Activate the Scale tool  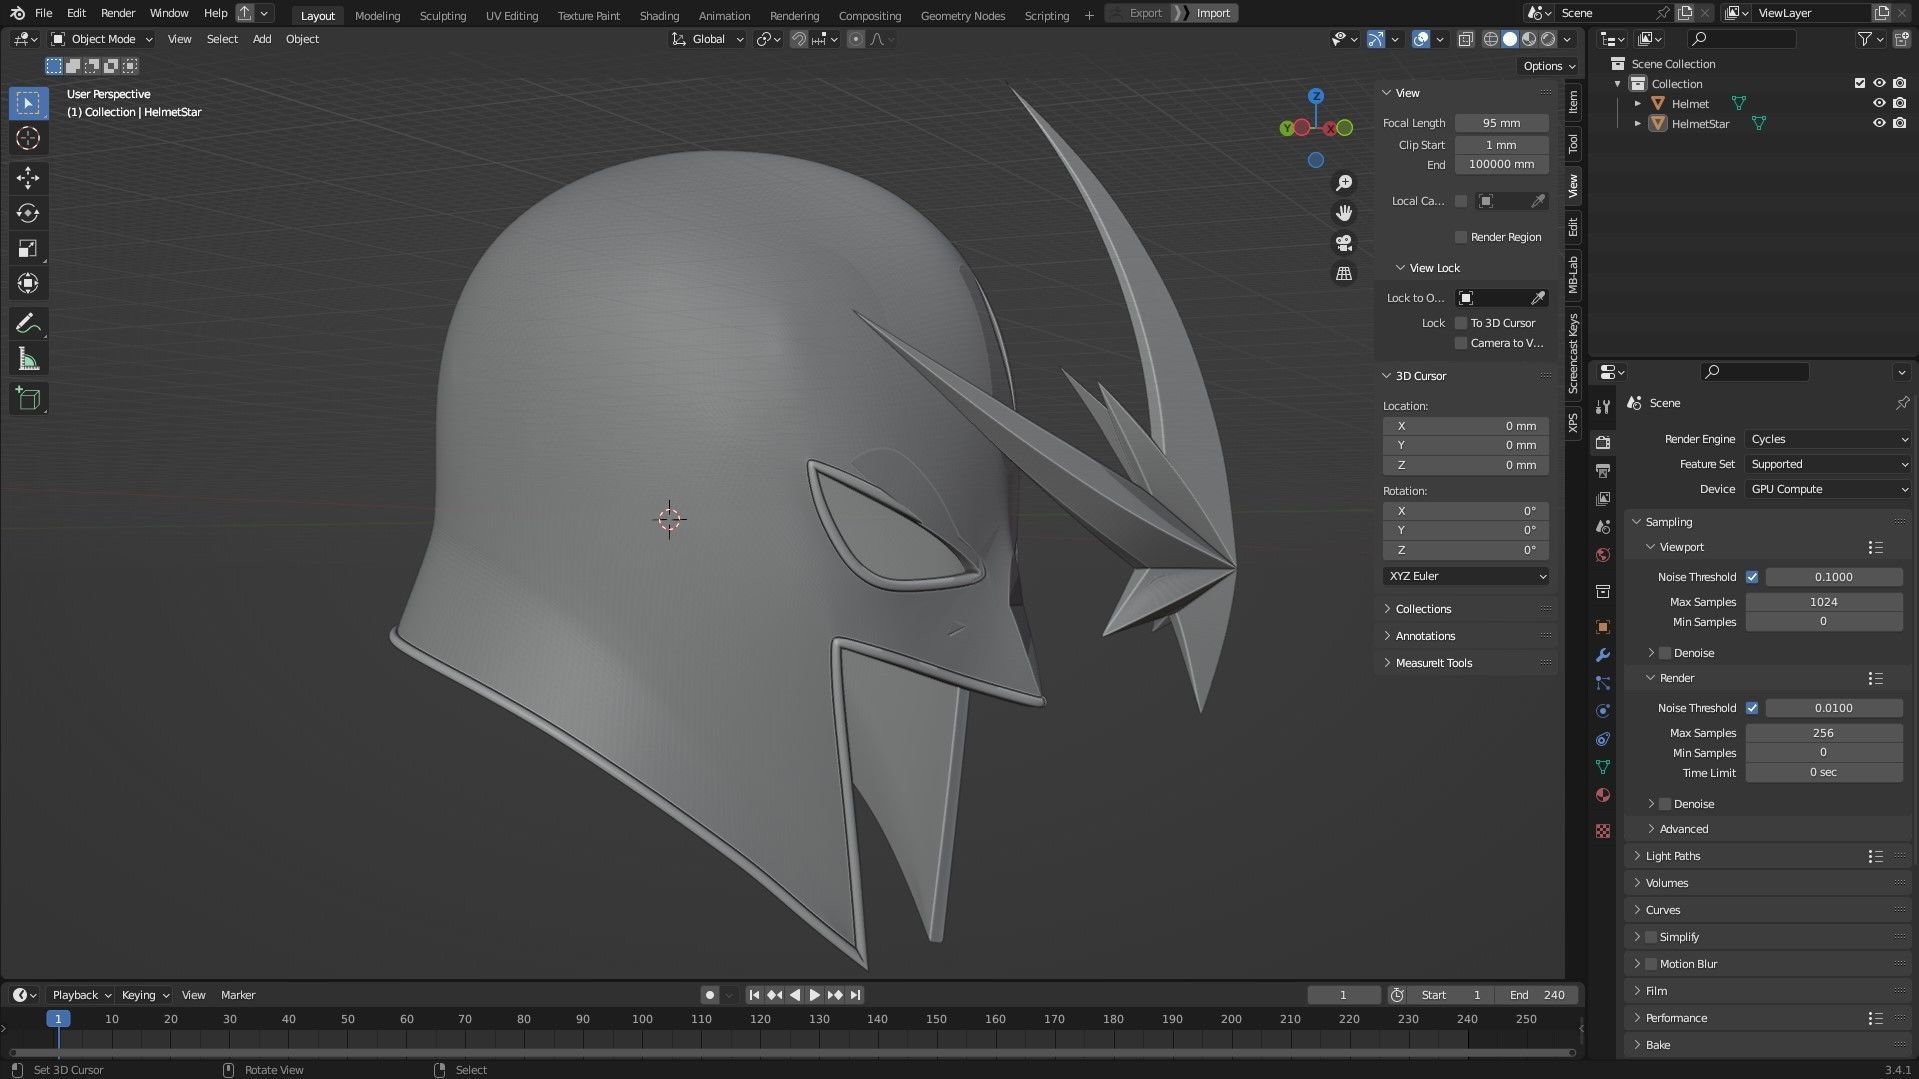(28, 249)
